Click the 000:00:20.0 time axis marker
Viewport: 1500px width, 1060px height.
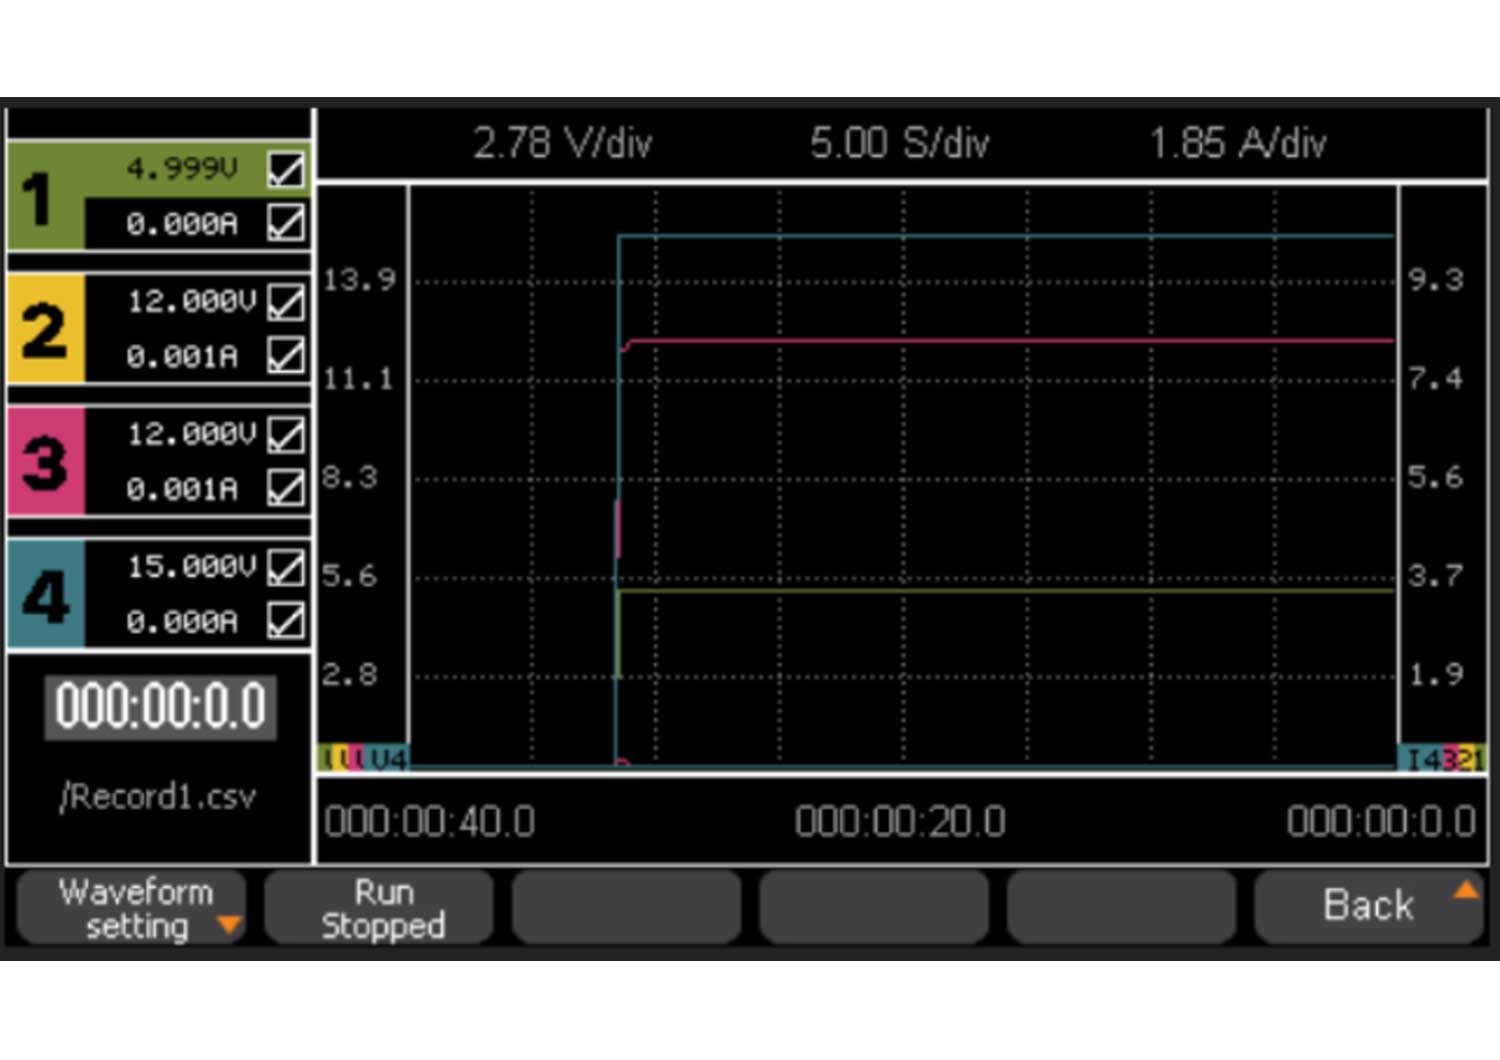point(899,822)
